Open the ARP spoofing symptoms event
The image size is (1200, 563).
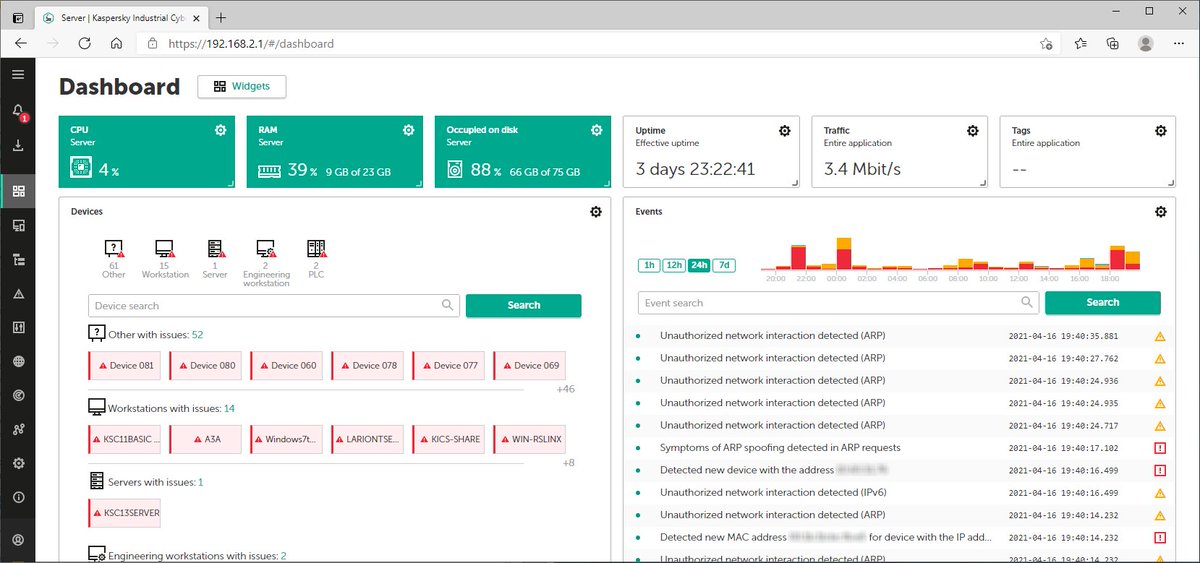pos(780,447)
